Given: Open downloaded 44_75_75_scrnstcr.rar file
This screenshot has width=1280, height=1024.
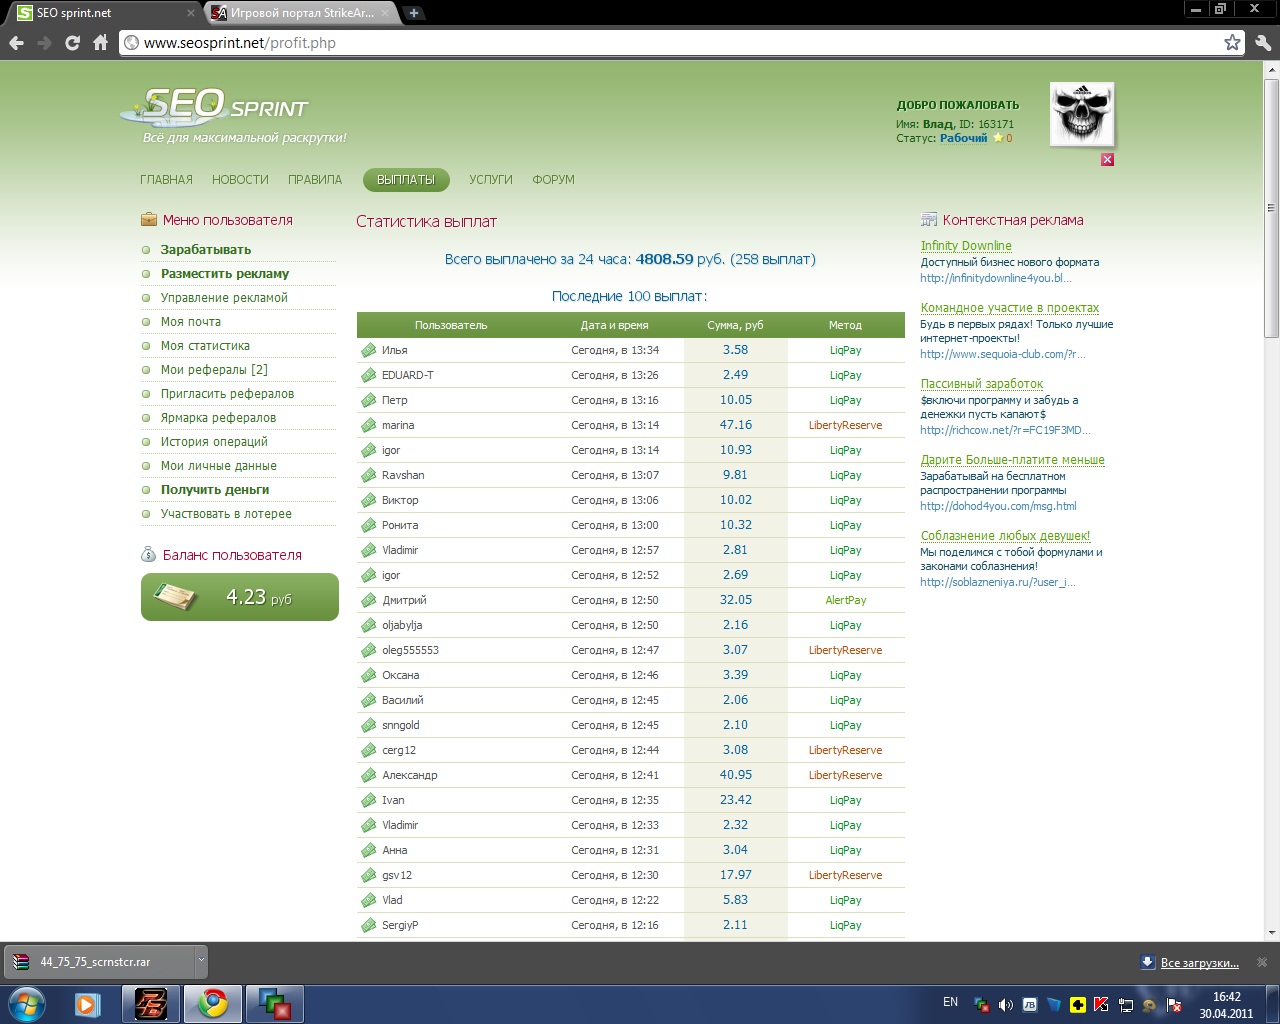Looking at the screenshot, I should tap(96, 962).
